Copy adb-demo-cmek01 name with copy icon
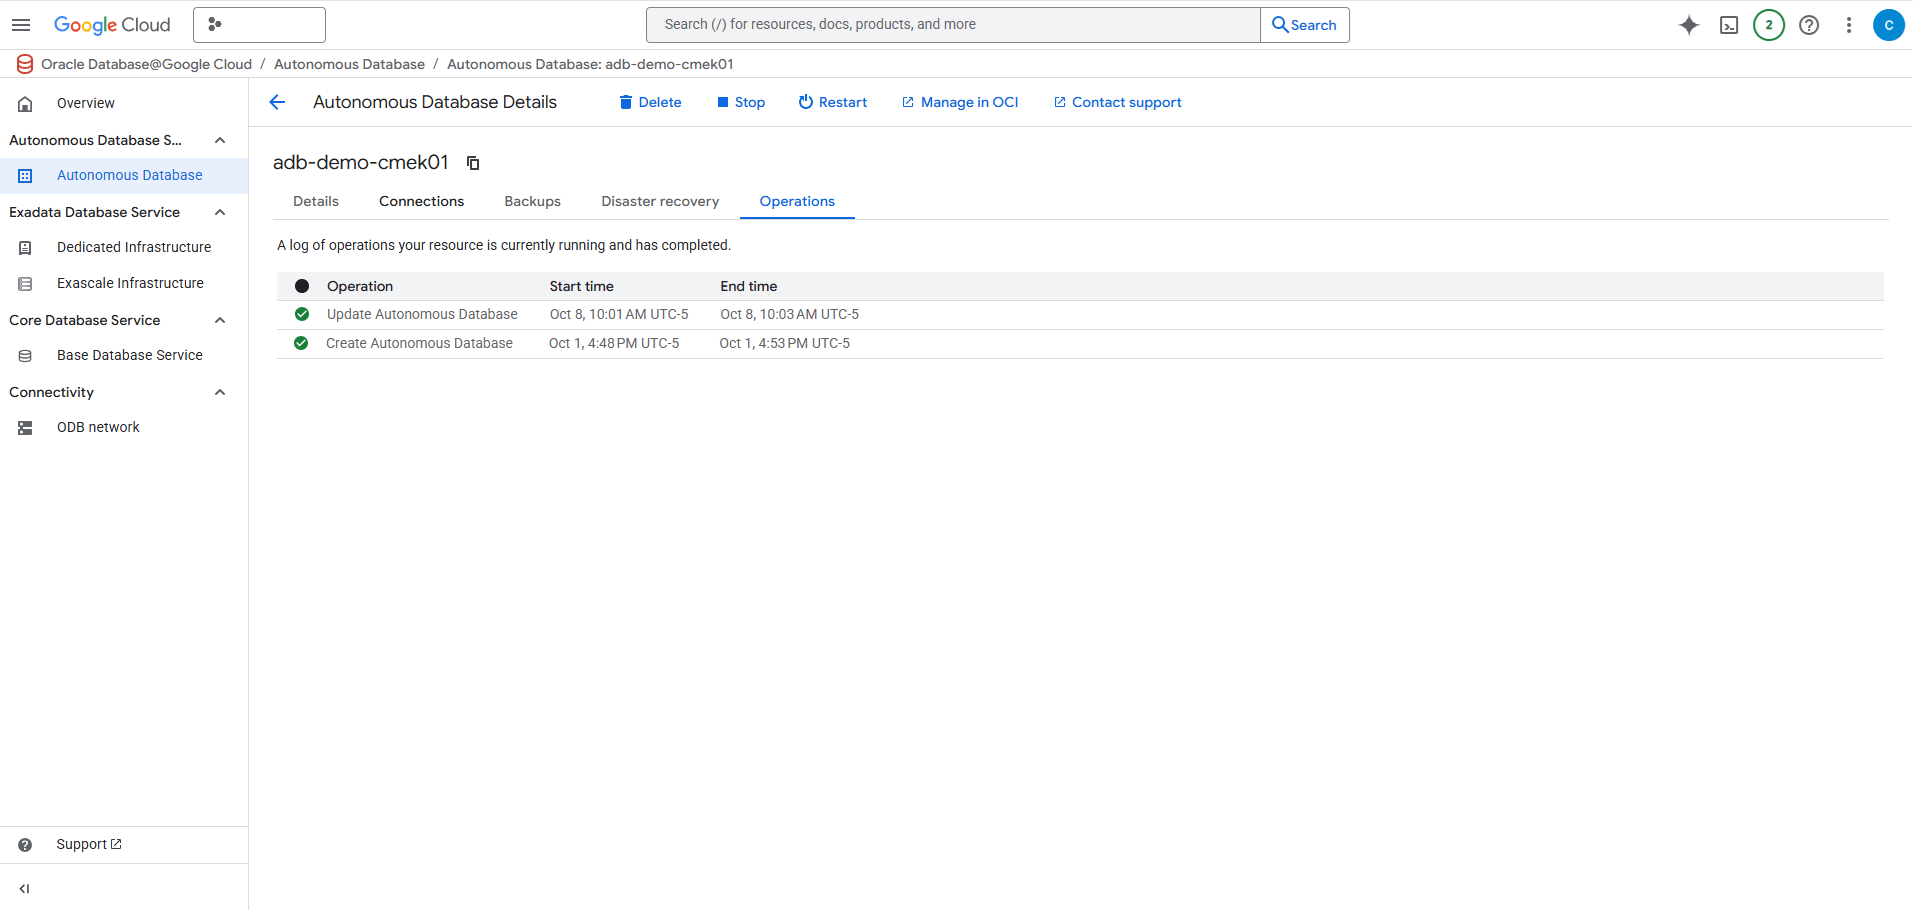 [x=472, y=162]
